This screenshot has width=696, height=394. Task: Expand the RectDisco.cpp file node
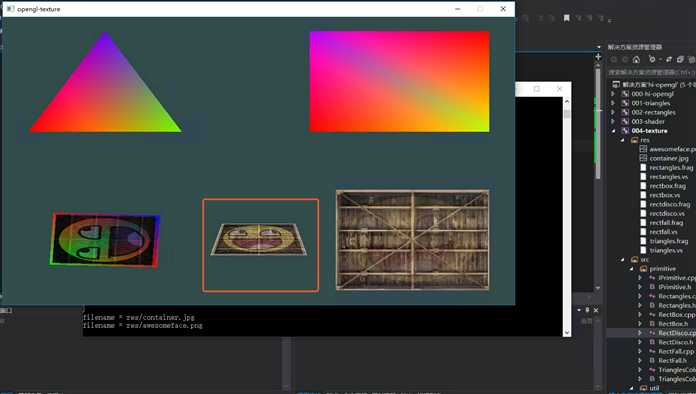[640, 333]
